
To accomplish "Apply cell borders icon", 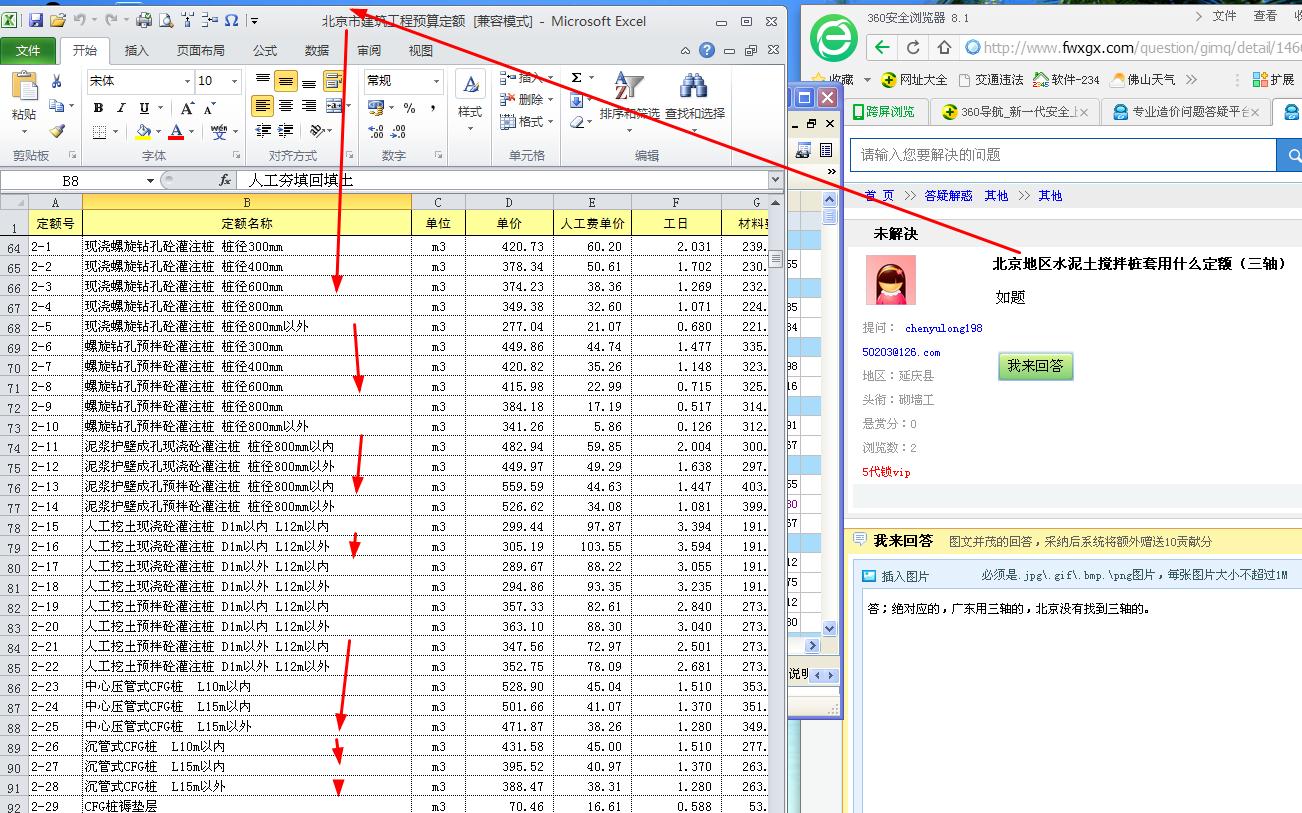I will [99, 131].
